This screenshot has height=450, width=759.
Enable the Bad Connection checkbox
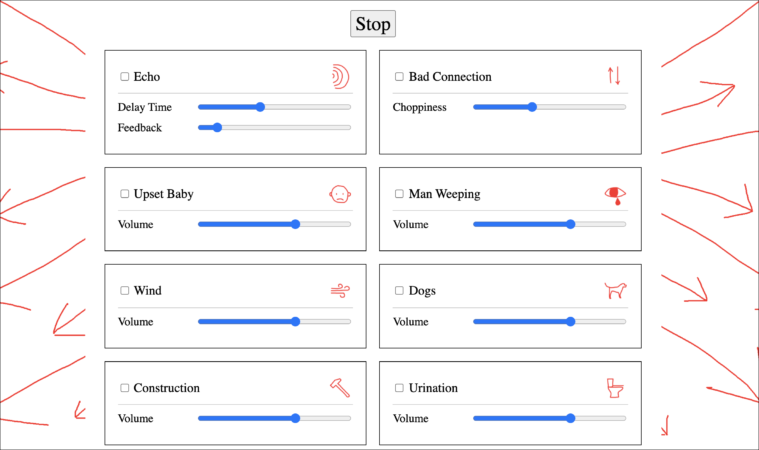[x=399, y=76]
